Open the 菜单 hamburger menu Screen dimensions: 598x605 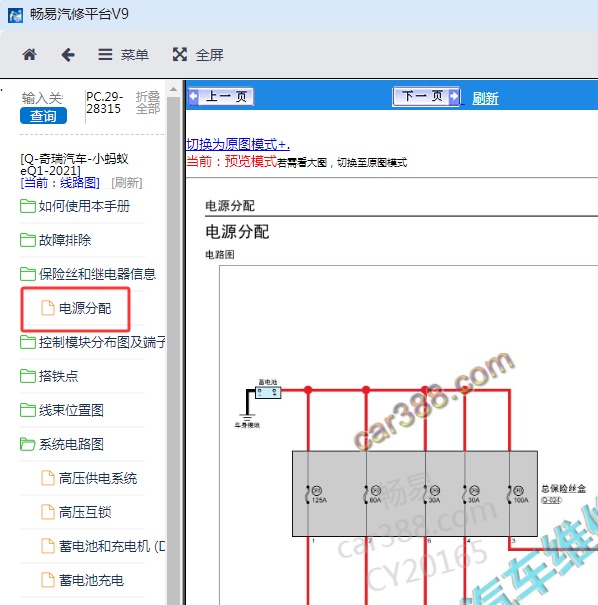tap(123, 55)
